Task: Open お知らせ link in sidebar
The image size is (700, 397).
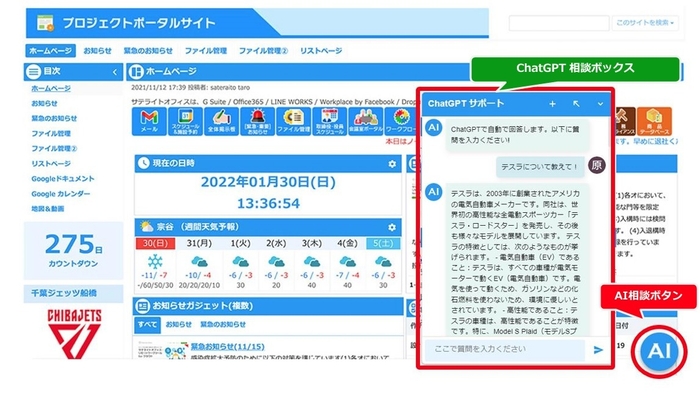Action: 44,104
